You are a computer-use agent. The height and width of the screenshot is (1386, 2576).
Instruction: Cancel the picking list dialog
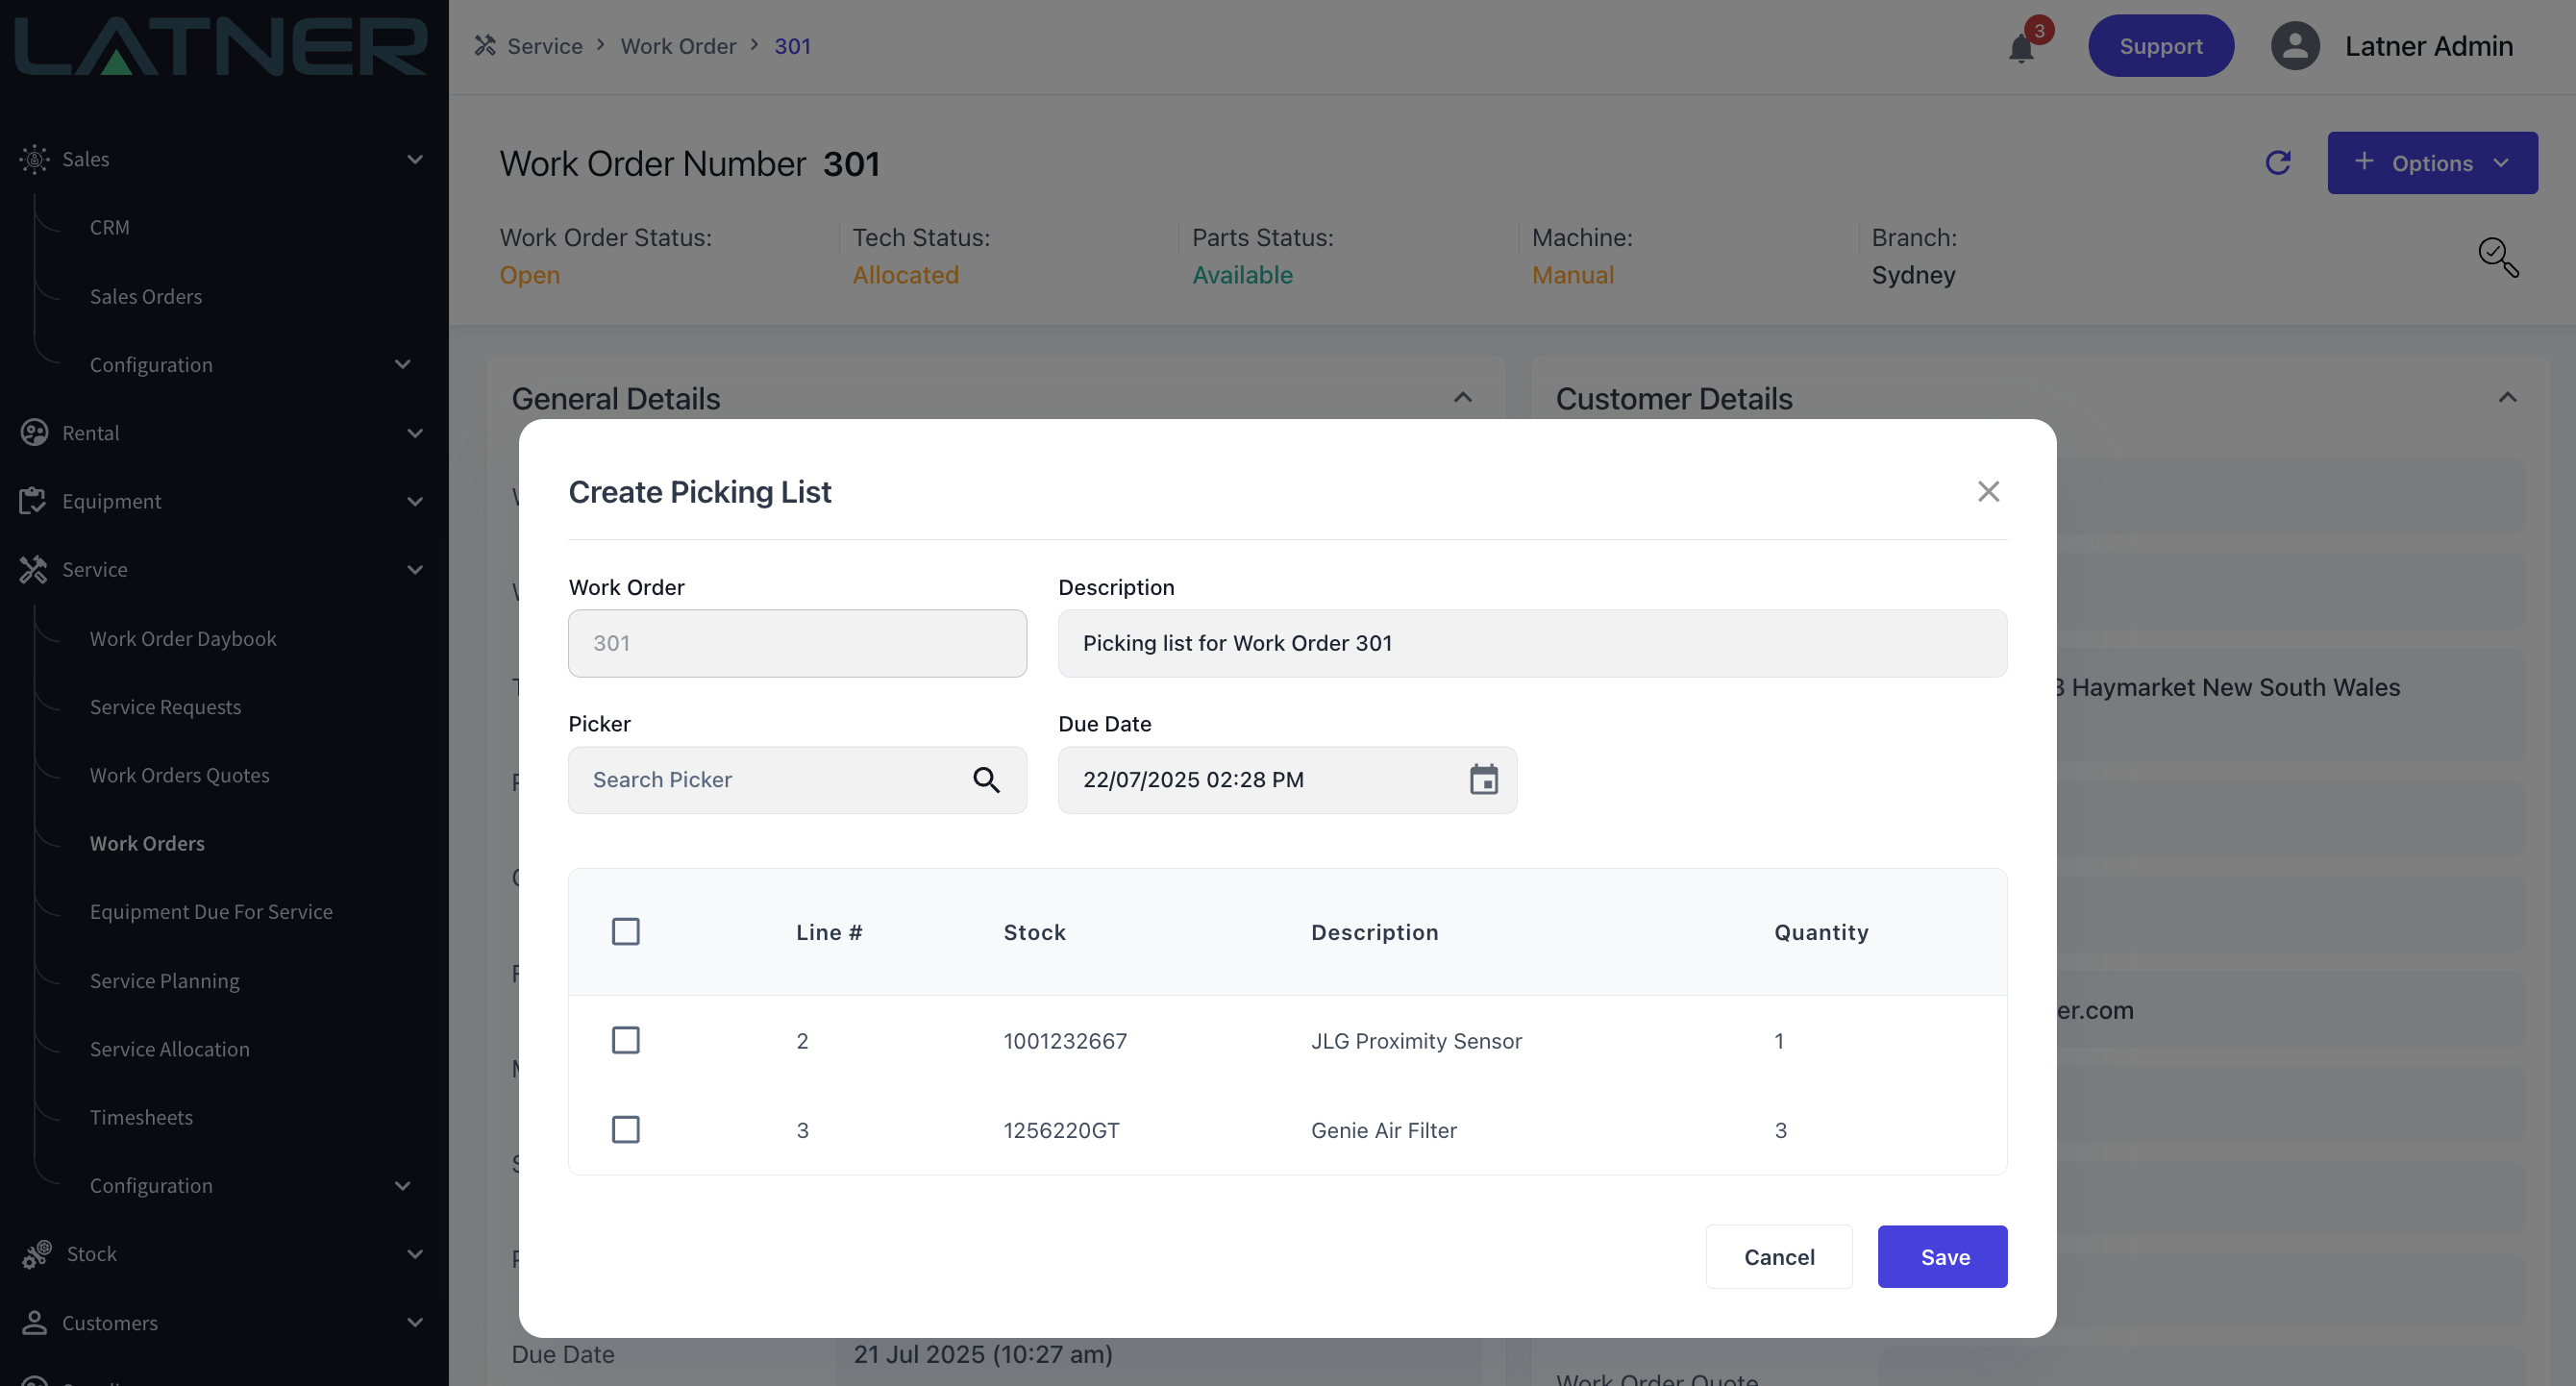click(x=1778, y=1256)
